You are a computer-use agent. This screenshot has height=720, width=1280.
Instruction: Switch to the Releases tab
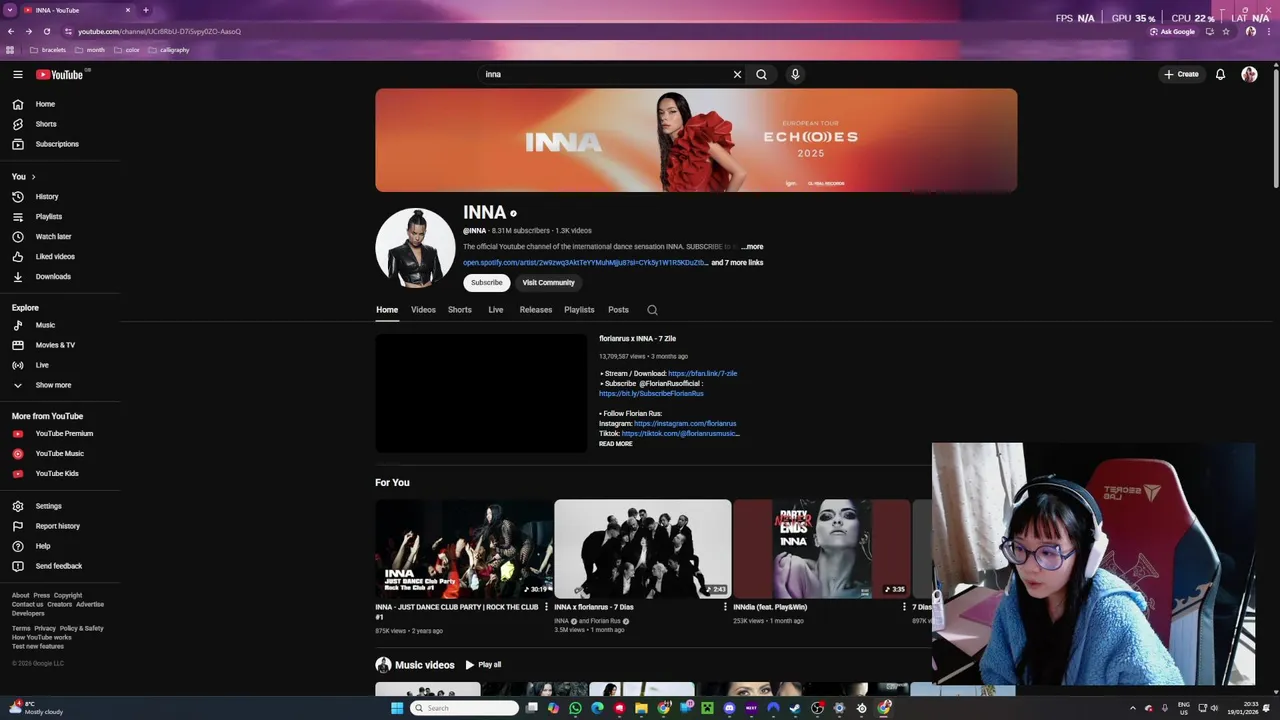(536, 310)
